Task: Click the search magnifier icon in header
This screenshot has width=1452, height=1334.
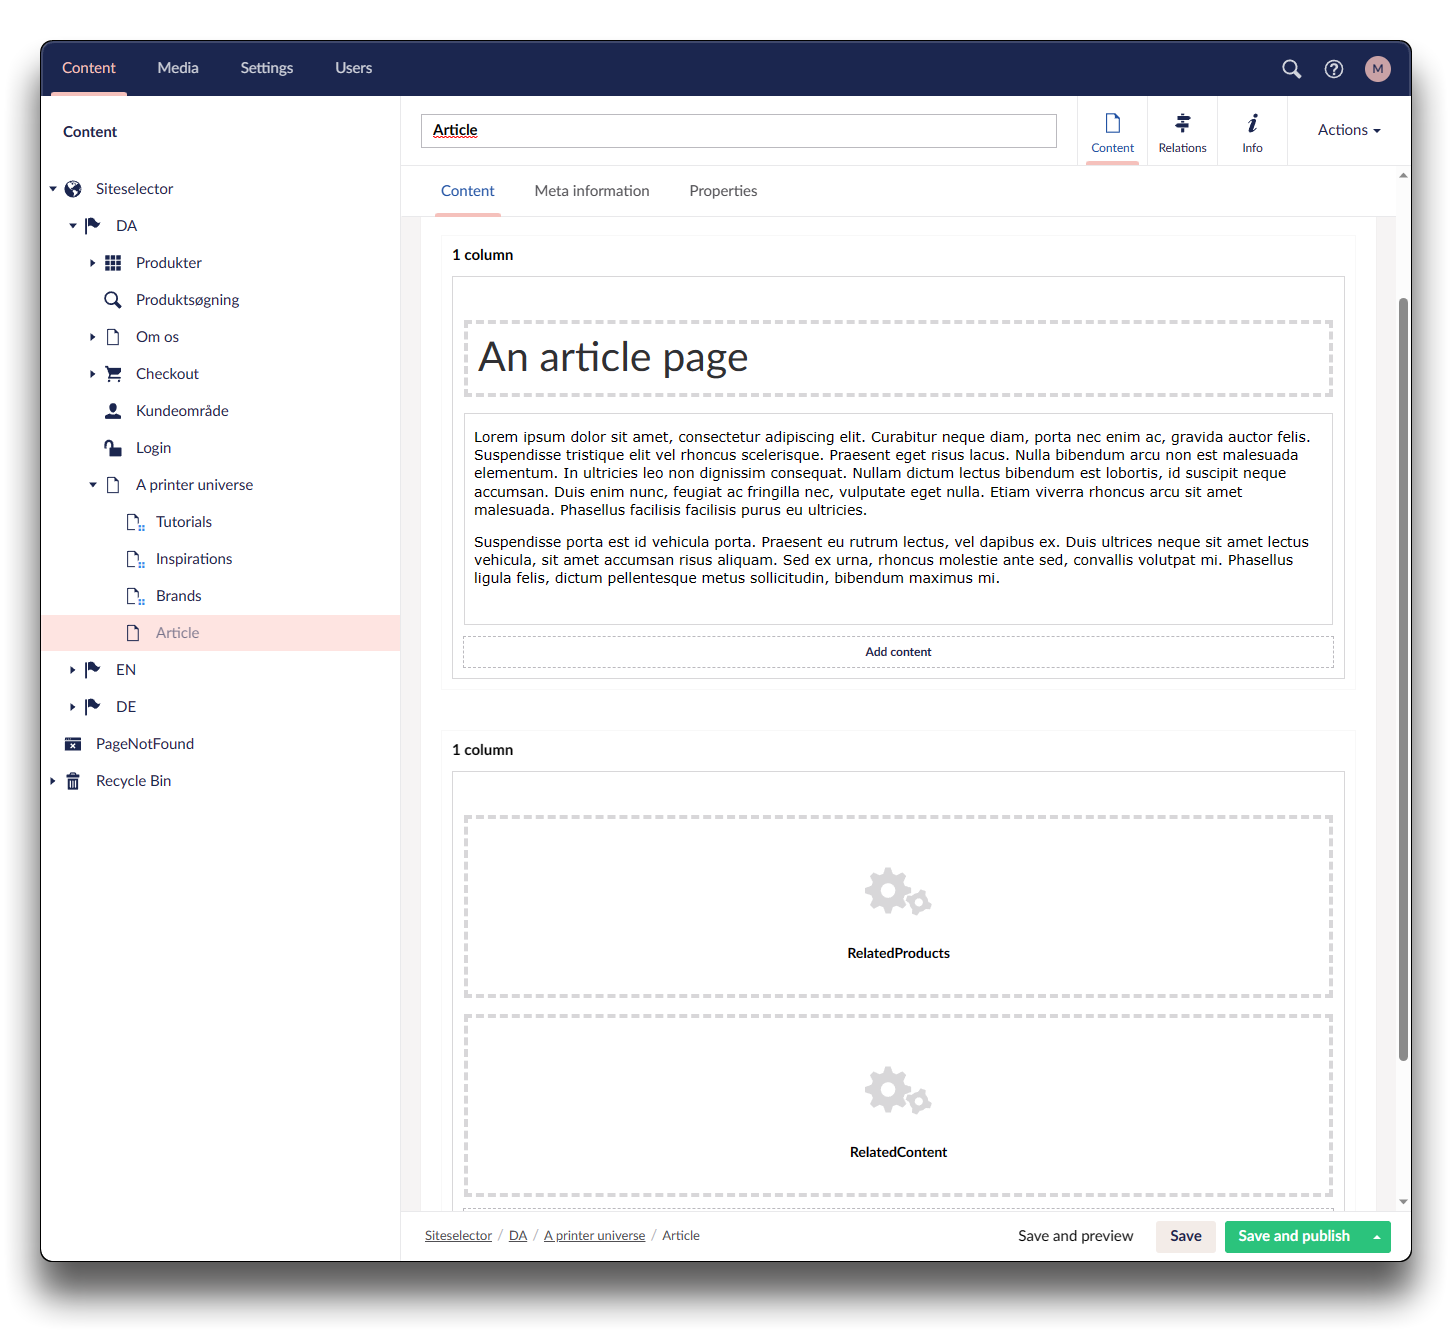Action: tap(1291, 69)
